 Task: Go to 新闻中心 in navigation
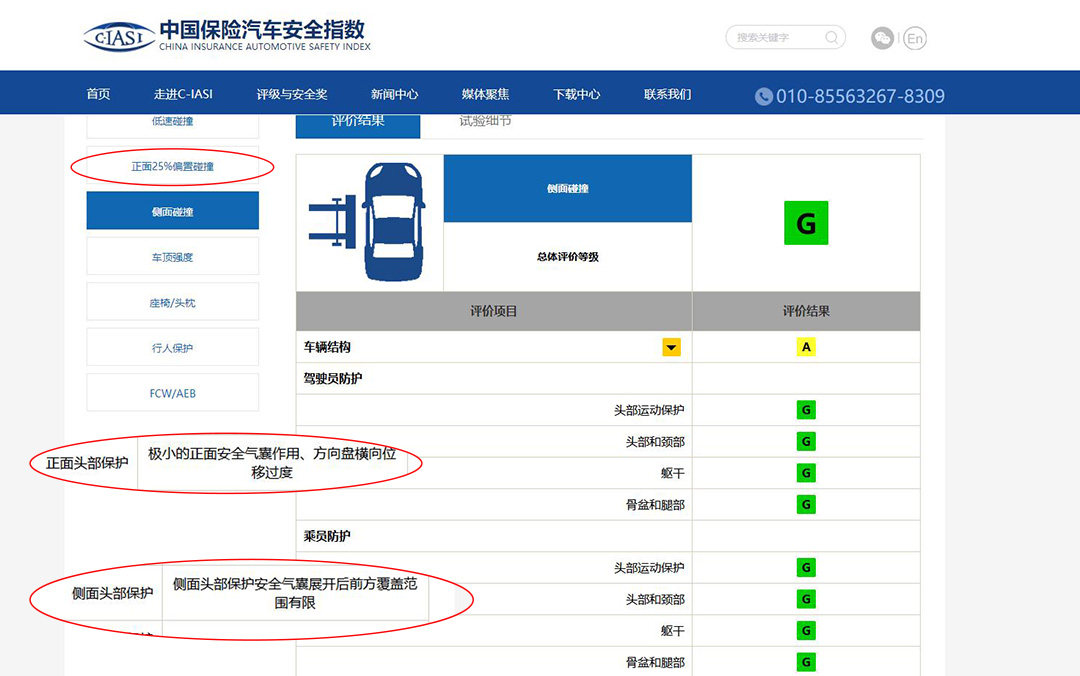coord(394,94)
